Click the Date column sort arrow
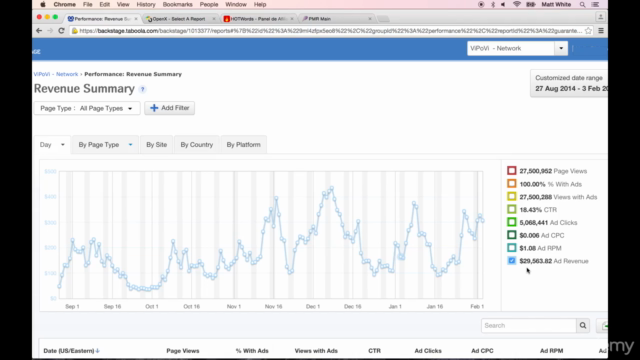The image size is (640, 360). [x=98, y=351]
